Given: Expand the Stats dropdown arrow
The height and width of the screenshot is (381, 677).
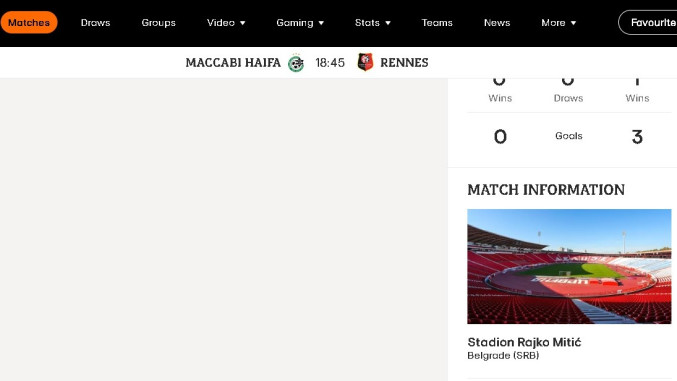Looking at the screenshot, I should tap(388, 23).
